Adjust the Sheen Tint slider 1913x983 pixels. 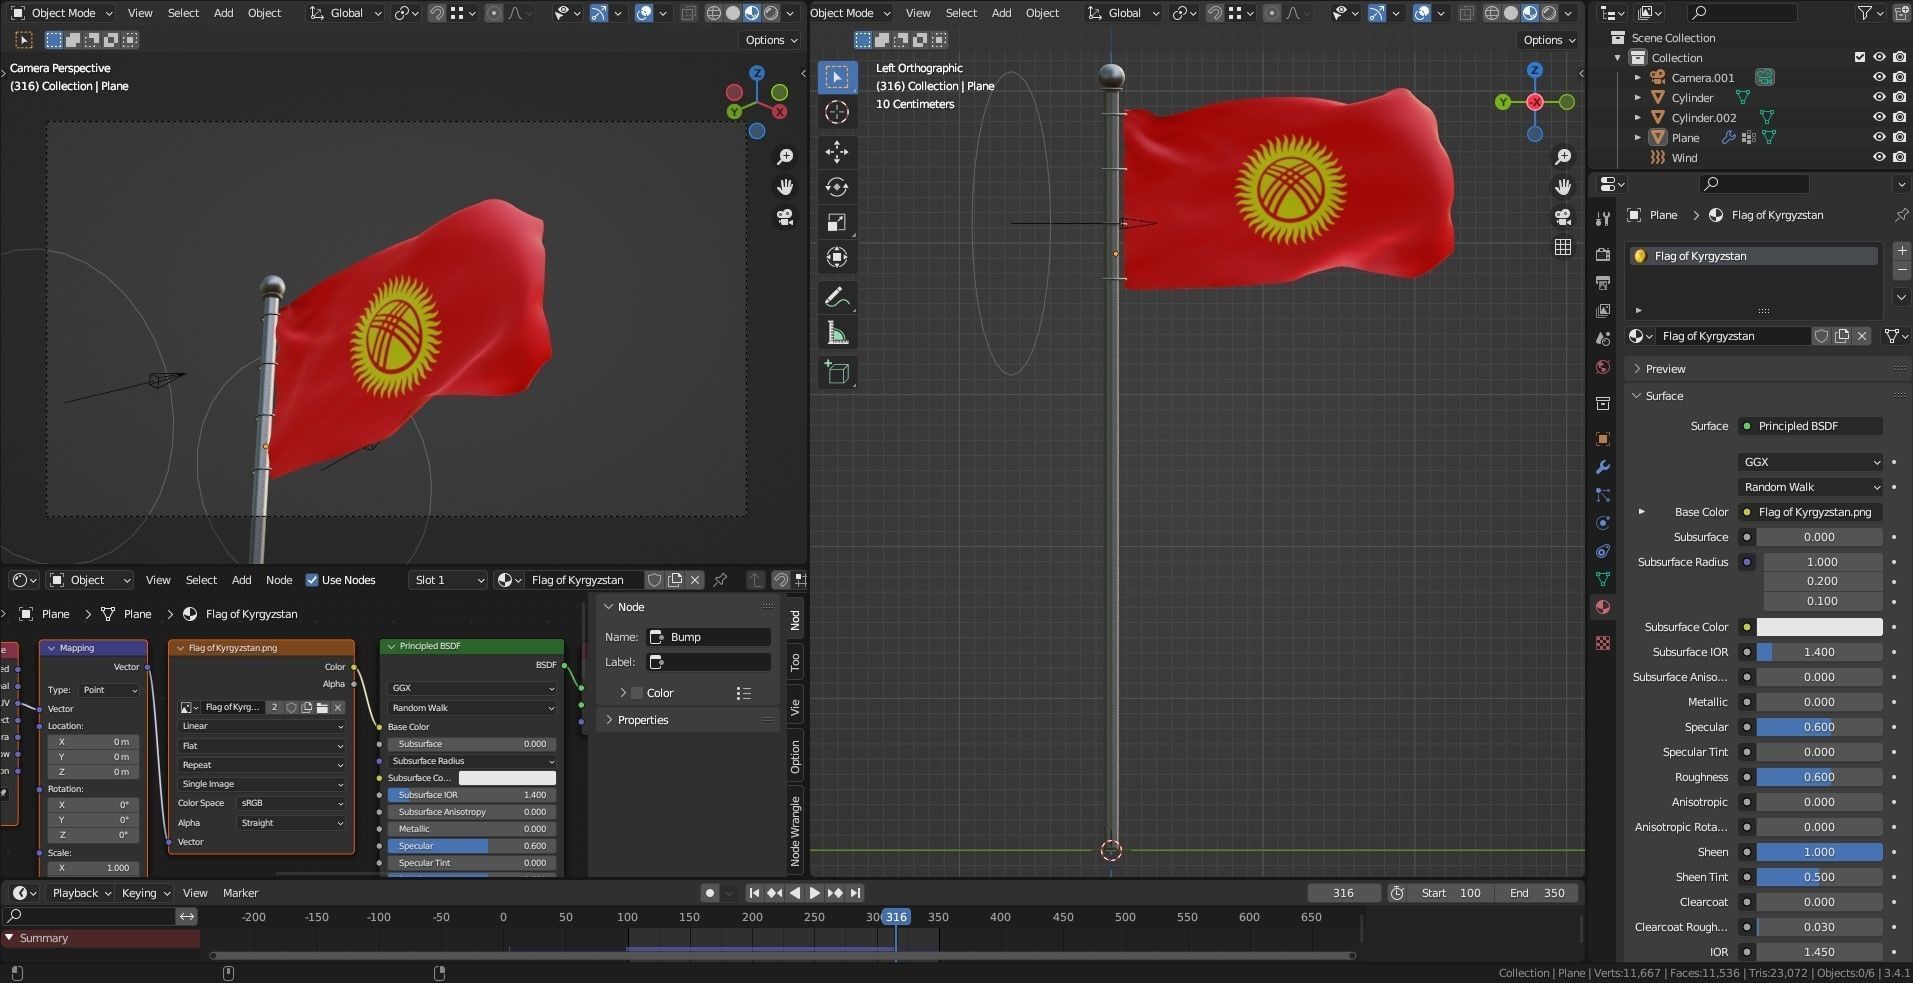[1819, 877]
